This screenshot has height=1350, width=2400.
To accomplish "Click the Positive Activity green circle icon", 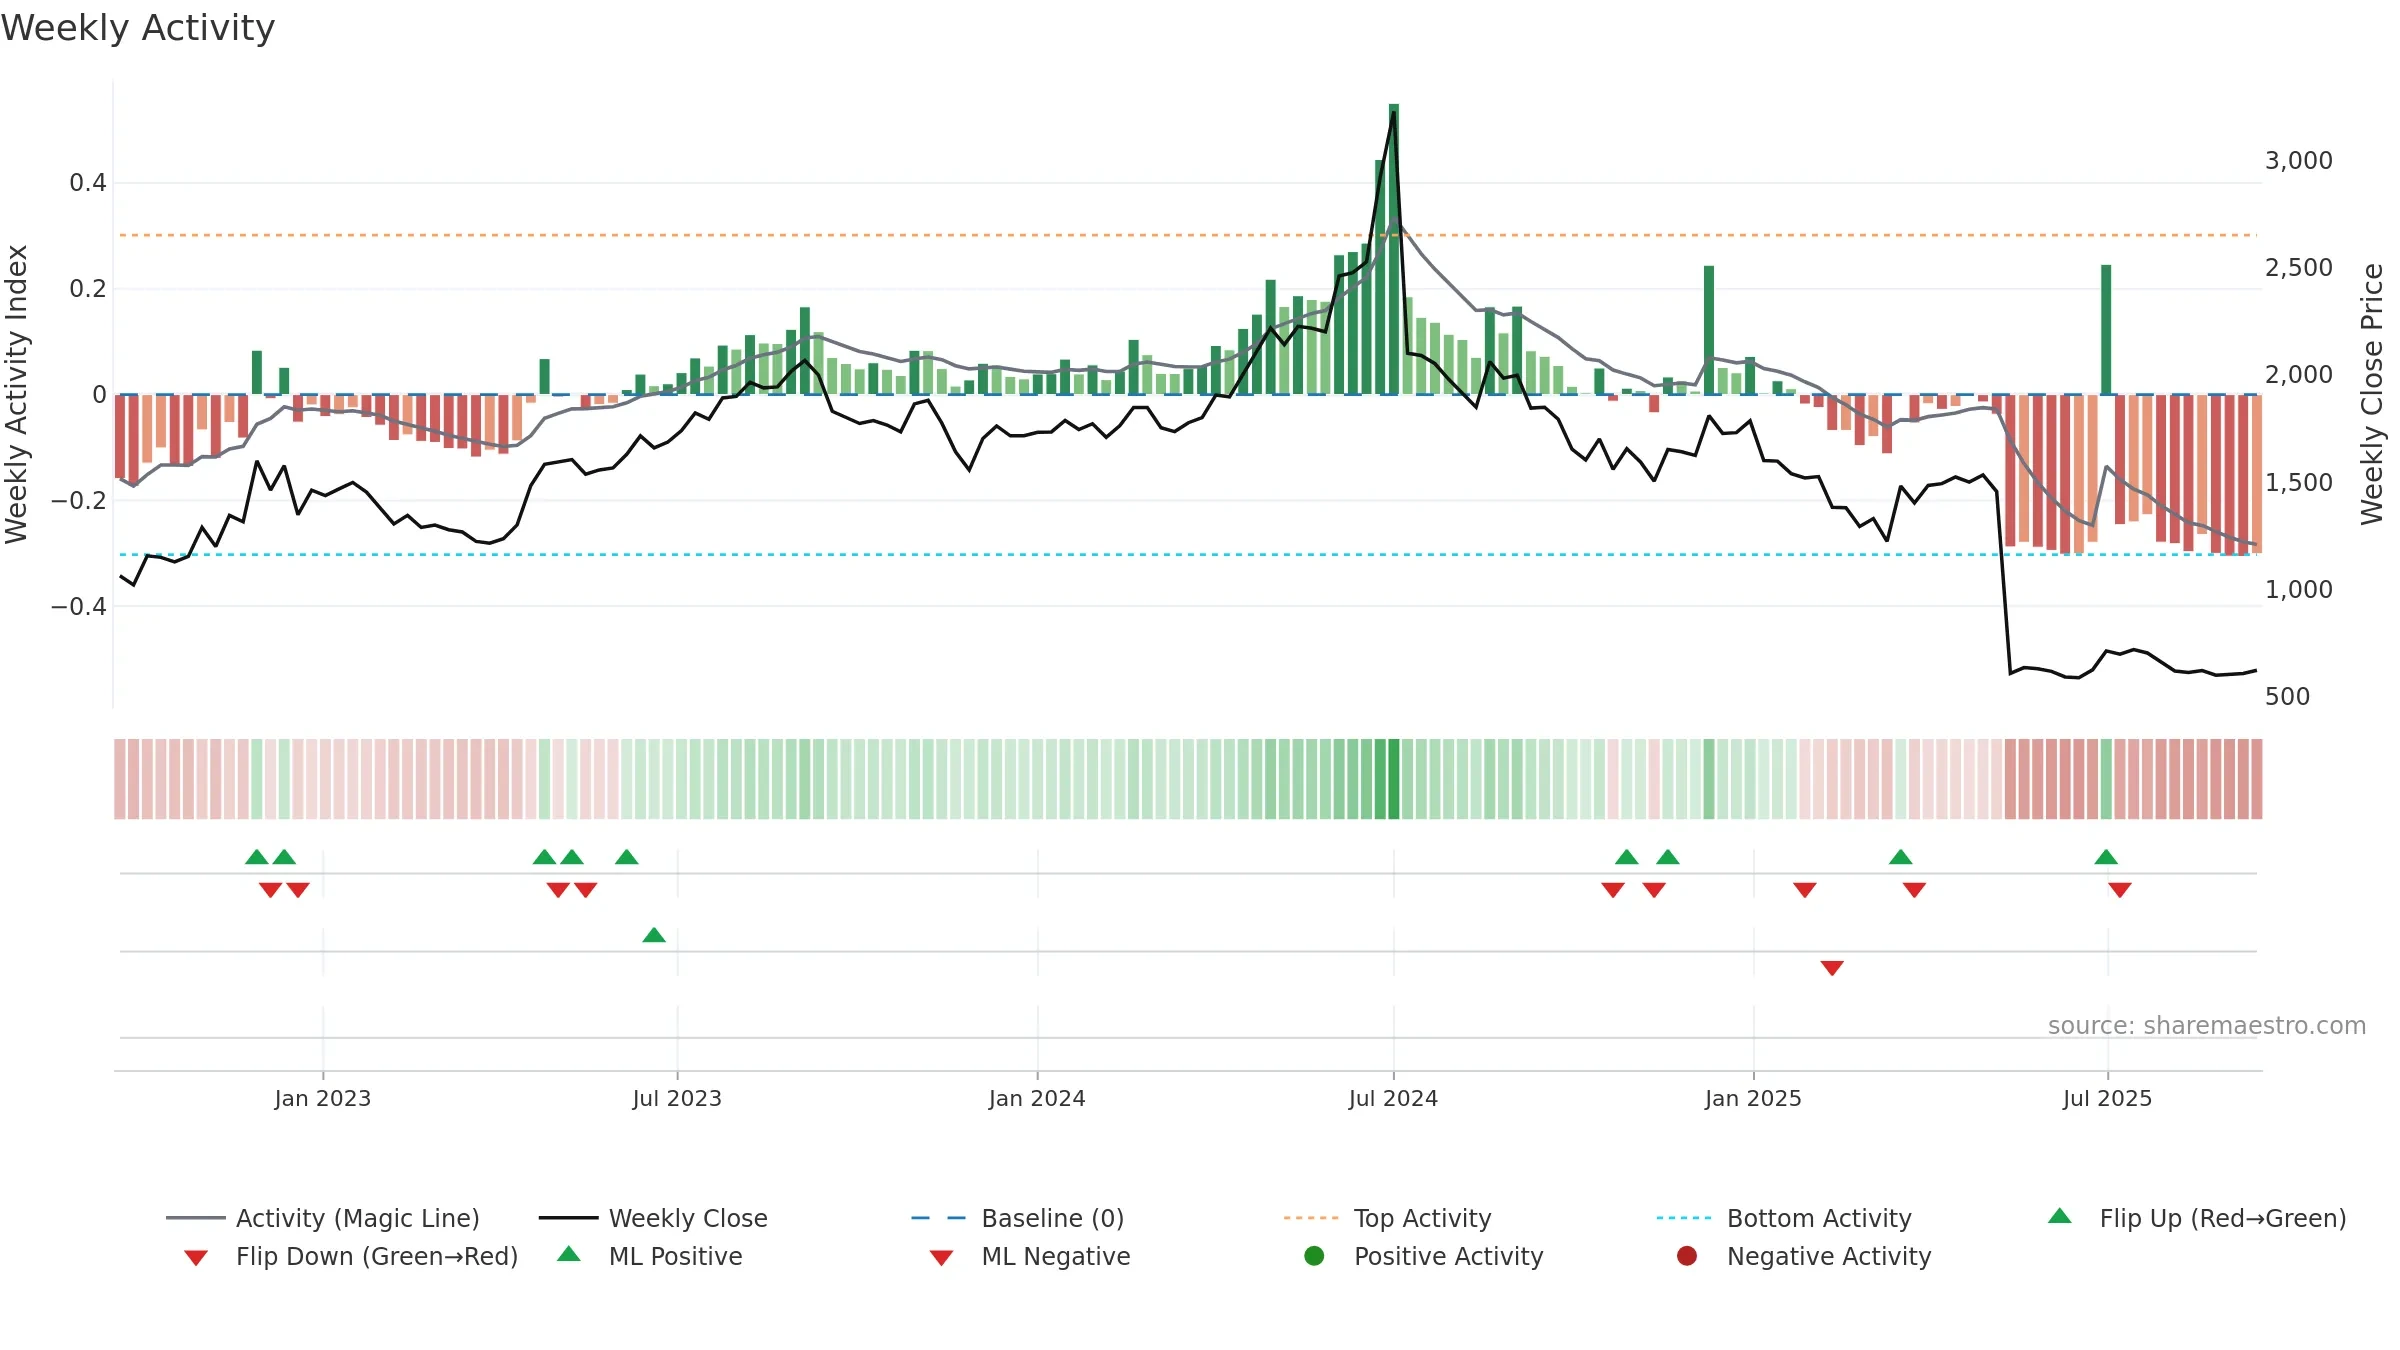I will (x=1314, y=1255).
